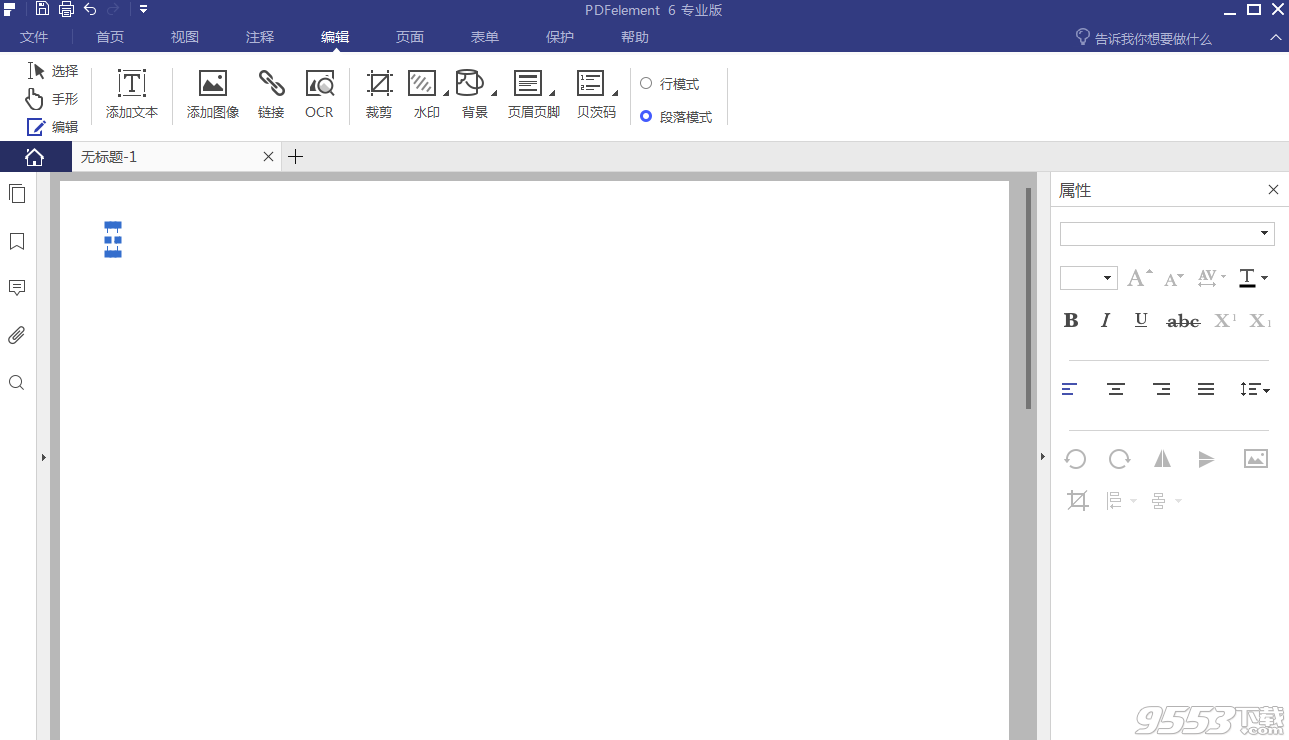Open the attachments paperclip panel
The height and width of the screenshot is (740, 1289).
(x=17, y=335)
